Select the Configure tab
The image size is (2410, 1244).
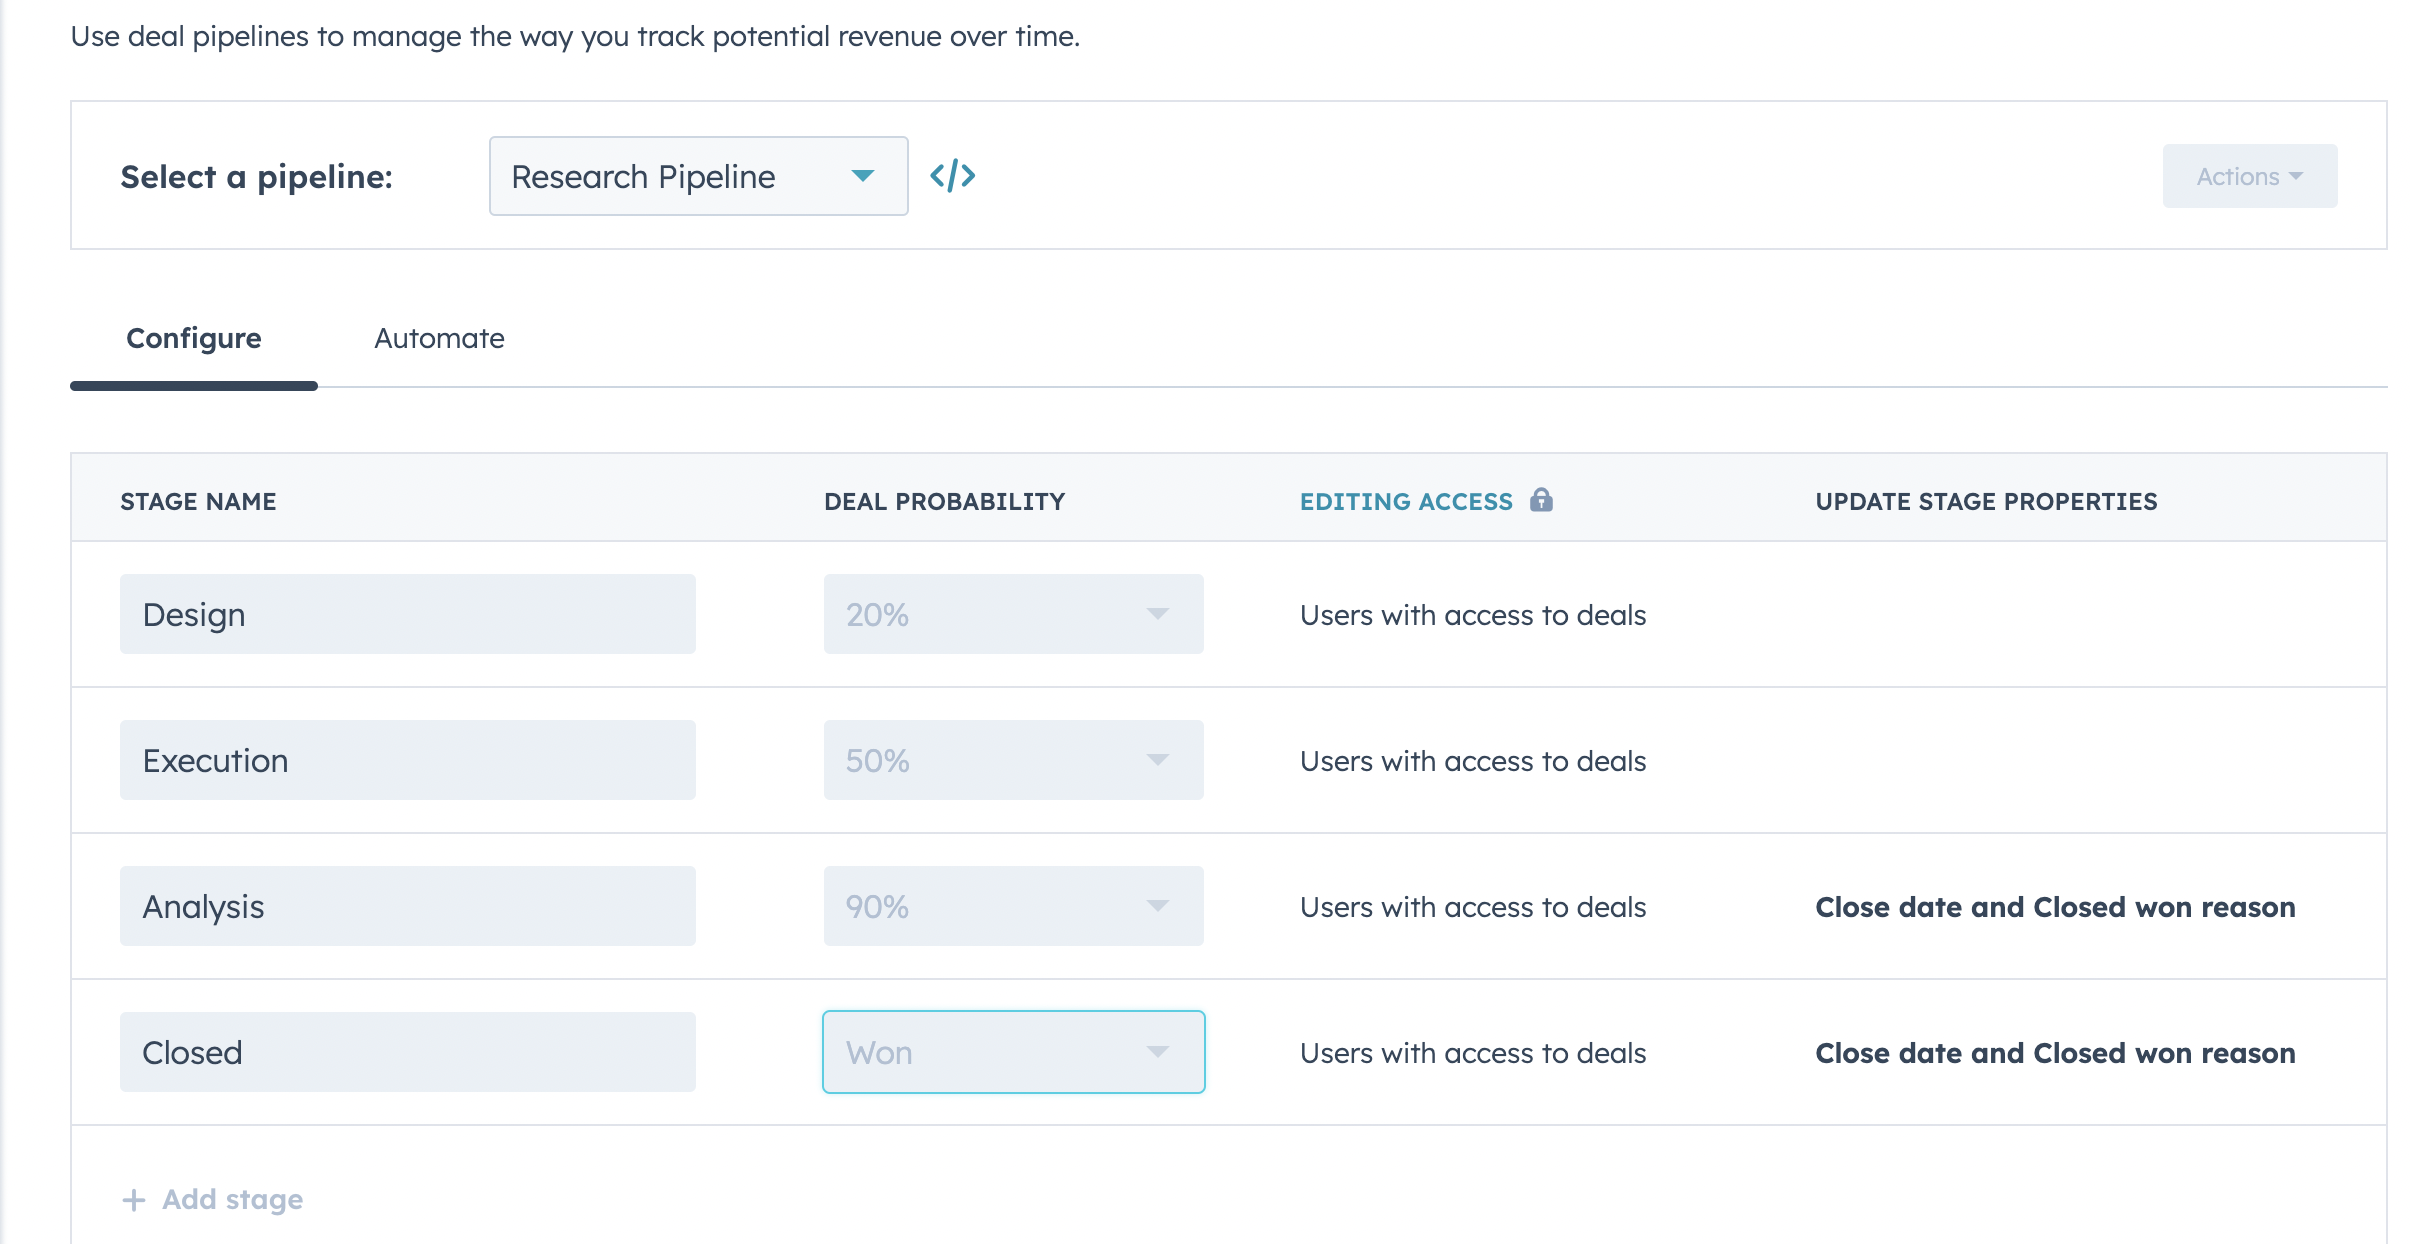[194, 338]
